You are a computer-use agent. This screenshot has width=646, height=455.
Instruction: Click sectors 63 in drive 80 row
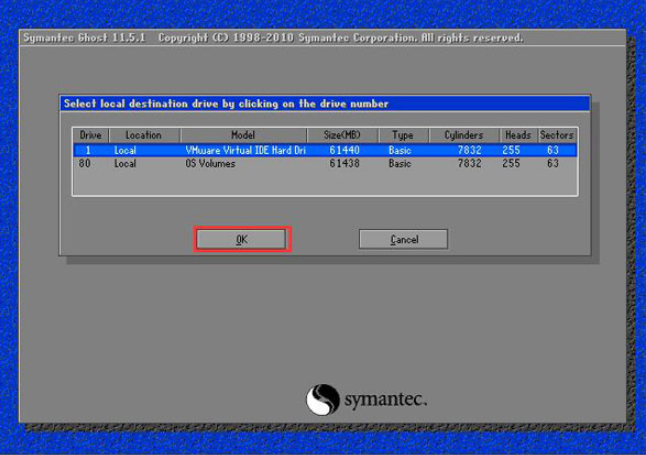pos(553,163)
